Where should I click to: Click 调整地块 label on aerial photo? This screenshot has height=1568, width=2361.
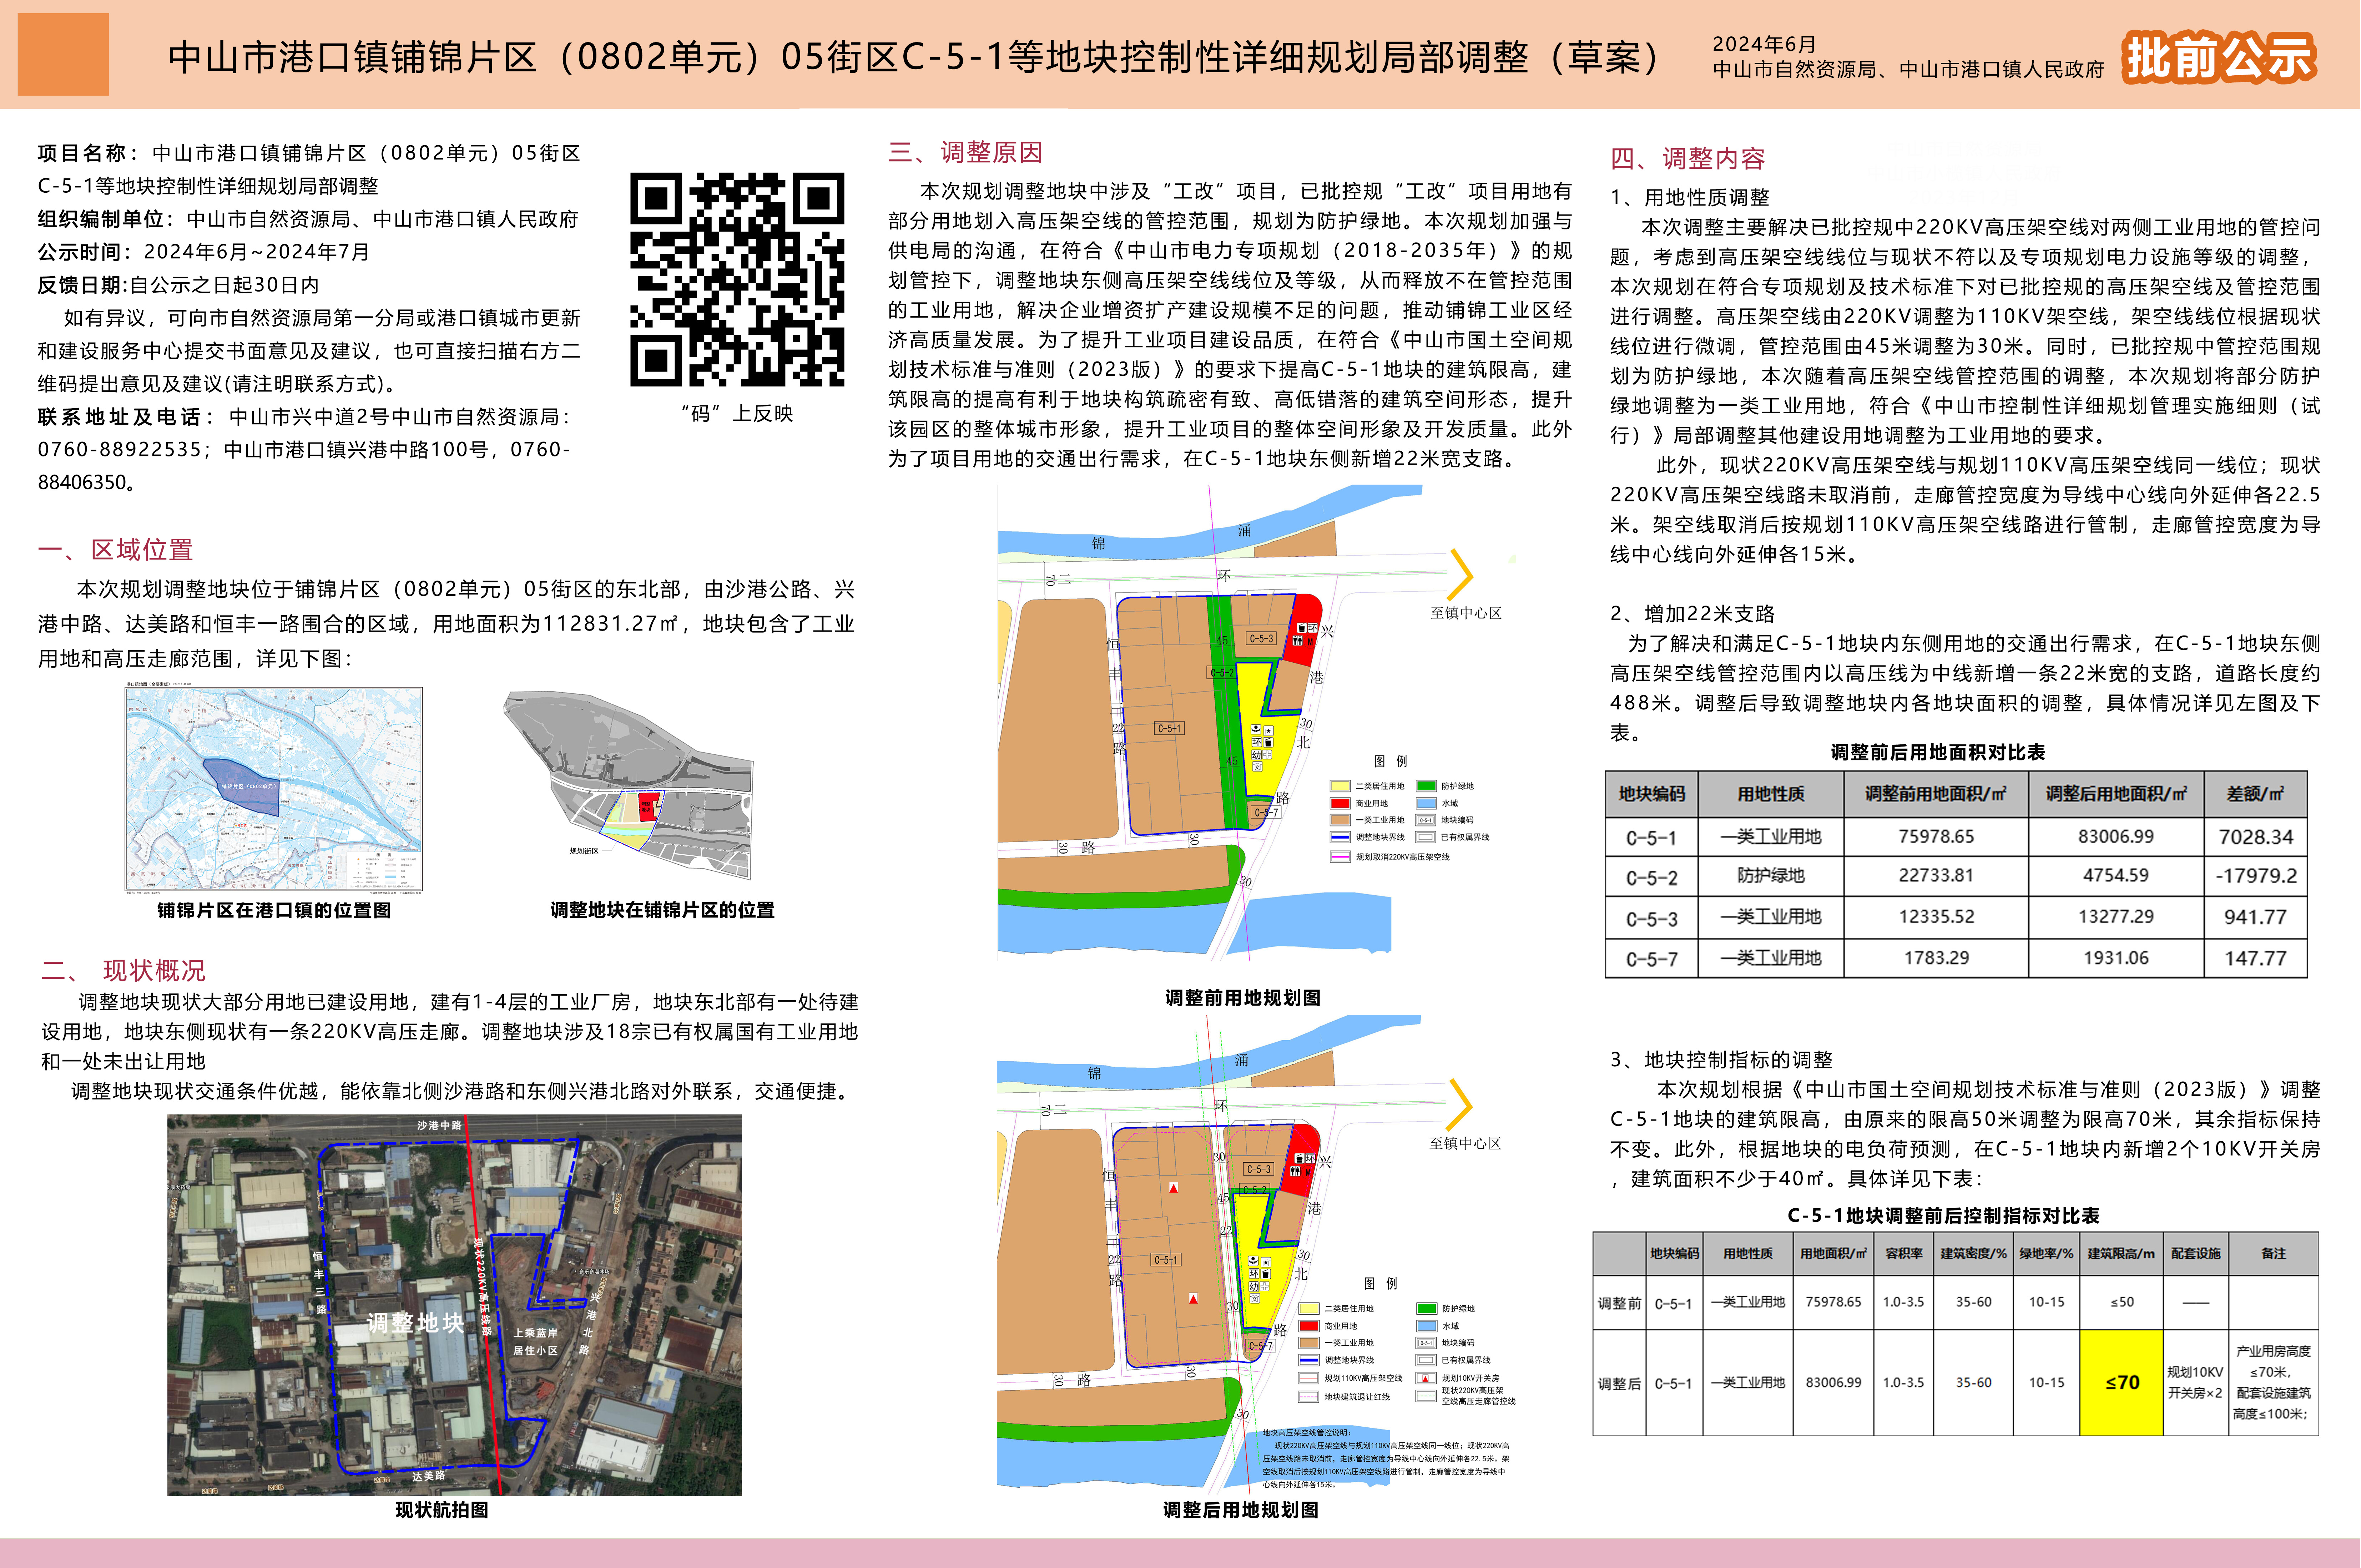416,1323
